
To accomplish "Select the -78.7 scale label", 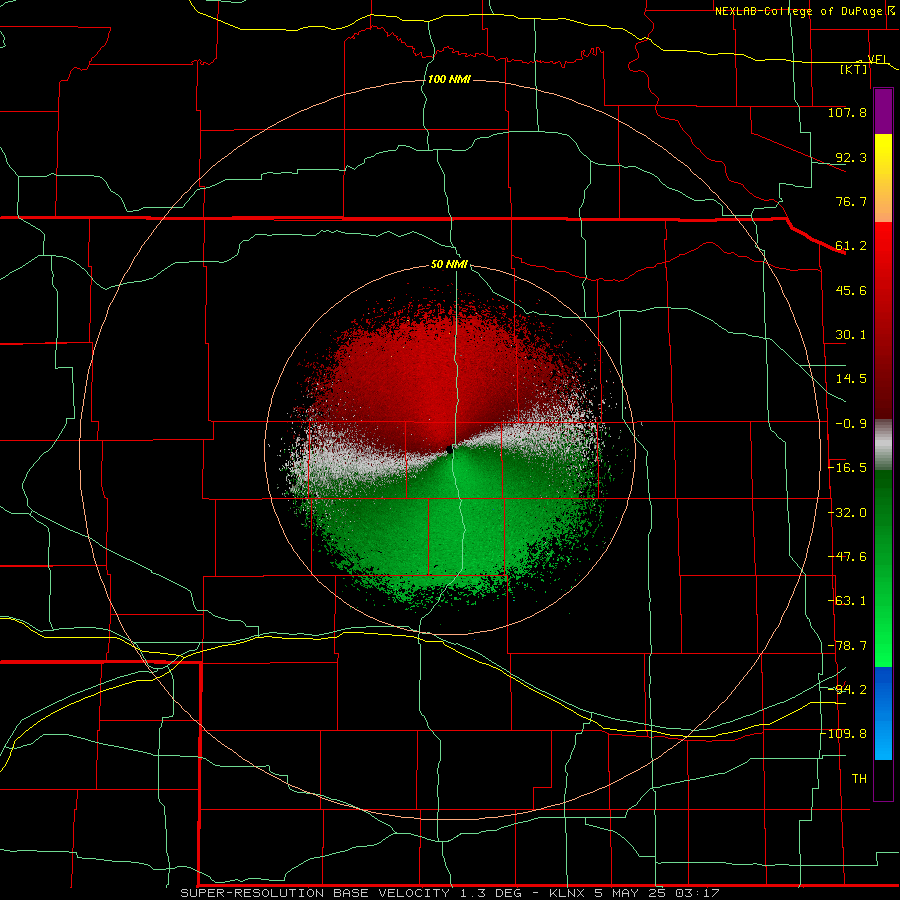I will pyautogui.click(x=847, y=646).
